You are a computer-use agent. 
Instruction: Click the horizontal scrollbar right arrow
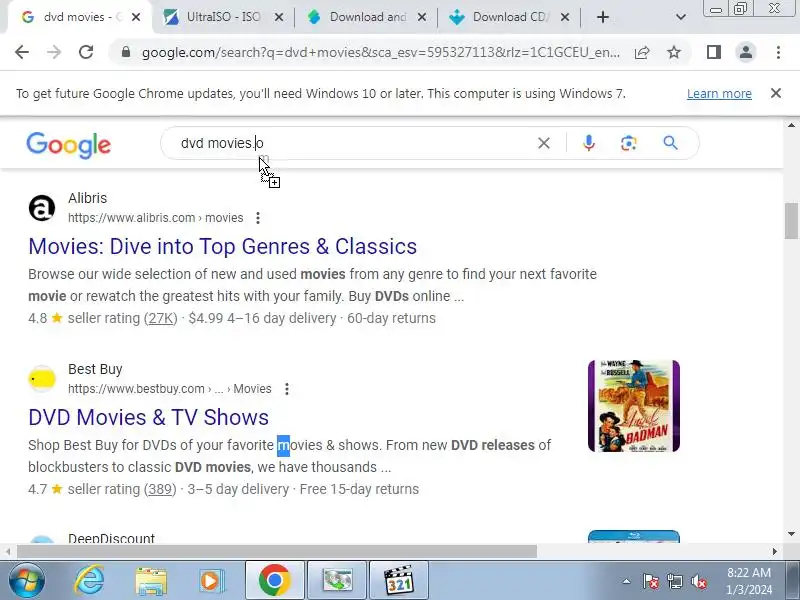pyautogui.click(x=775, y=552)
